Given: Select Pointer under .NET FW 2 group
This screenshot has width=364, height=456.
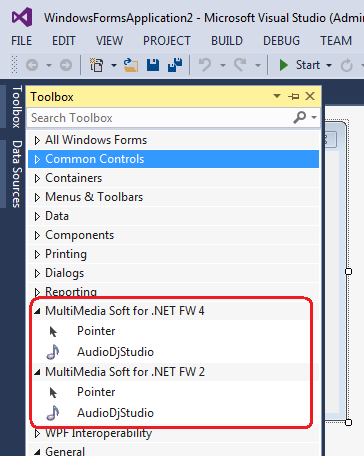Looking at the screenshot, I should point(96,392).
